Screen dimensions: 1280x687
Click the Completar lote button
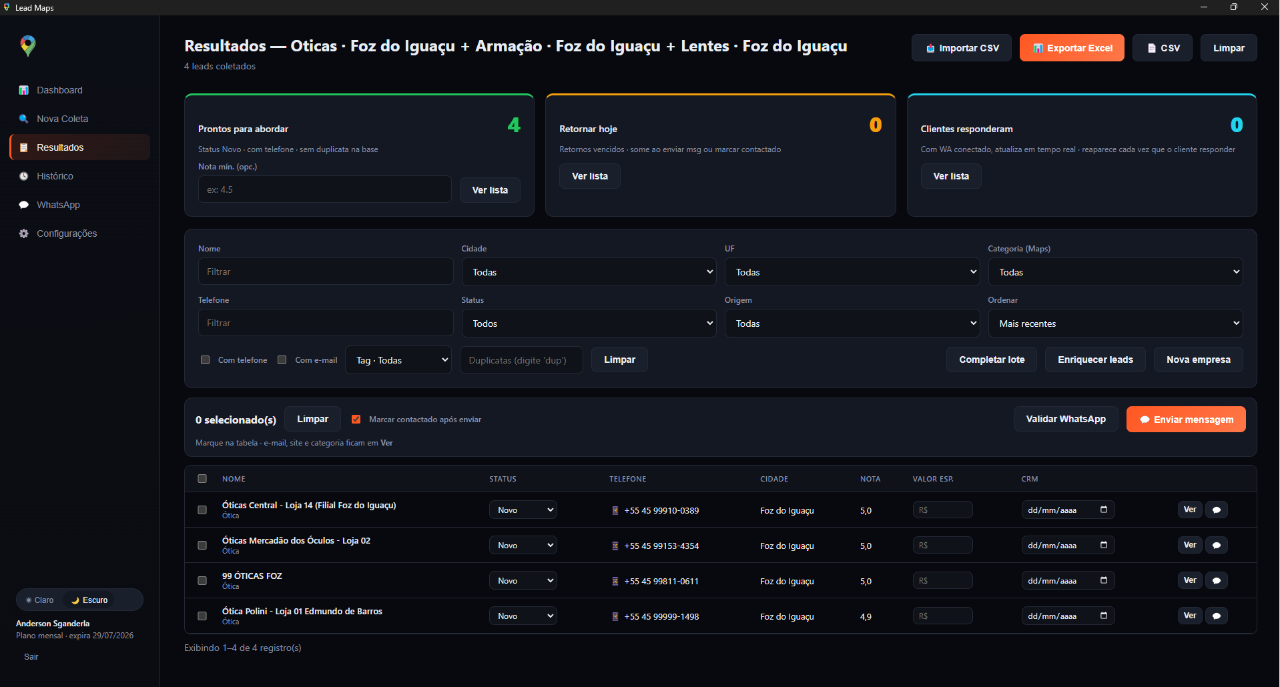pos(992,360)
